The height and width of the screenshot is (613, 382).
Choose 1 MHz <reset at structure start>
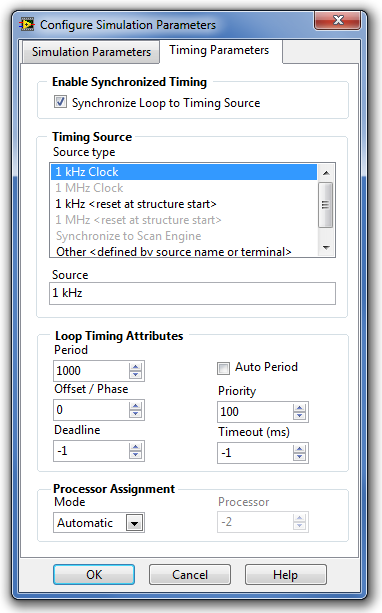[x=184, y=220]
